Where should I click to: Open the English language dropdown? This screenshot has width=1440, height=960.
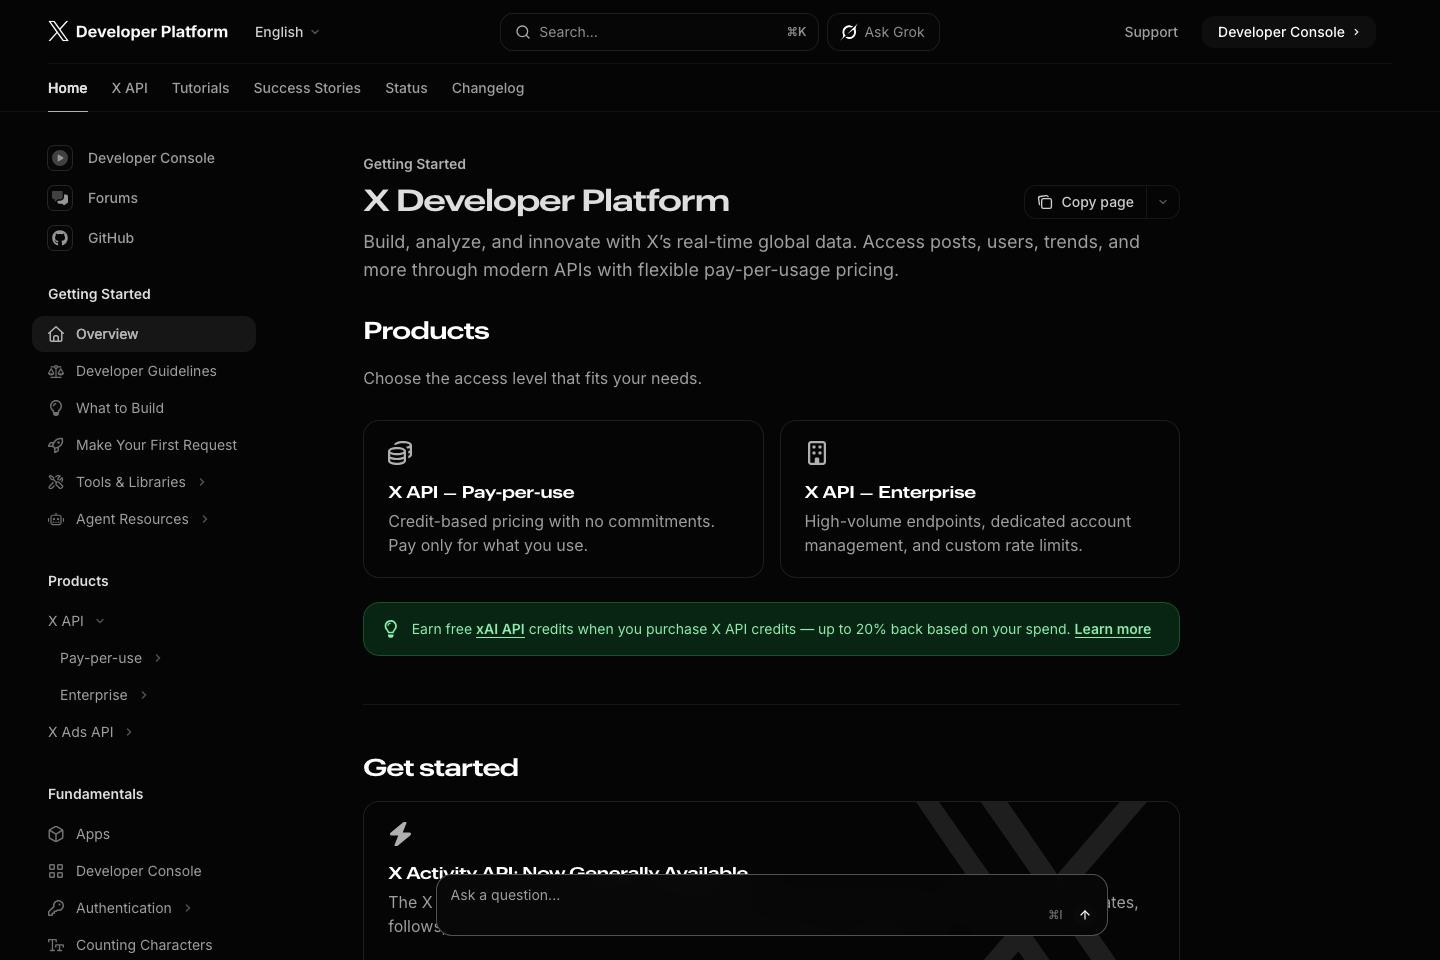click(287, 32)
